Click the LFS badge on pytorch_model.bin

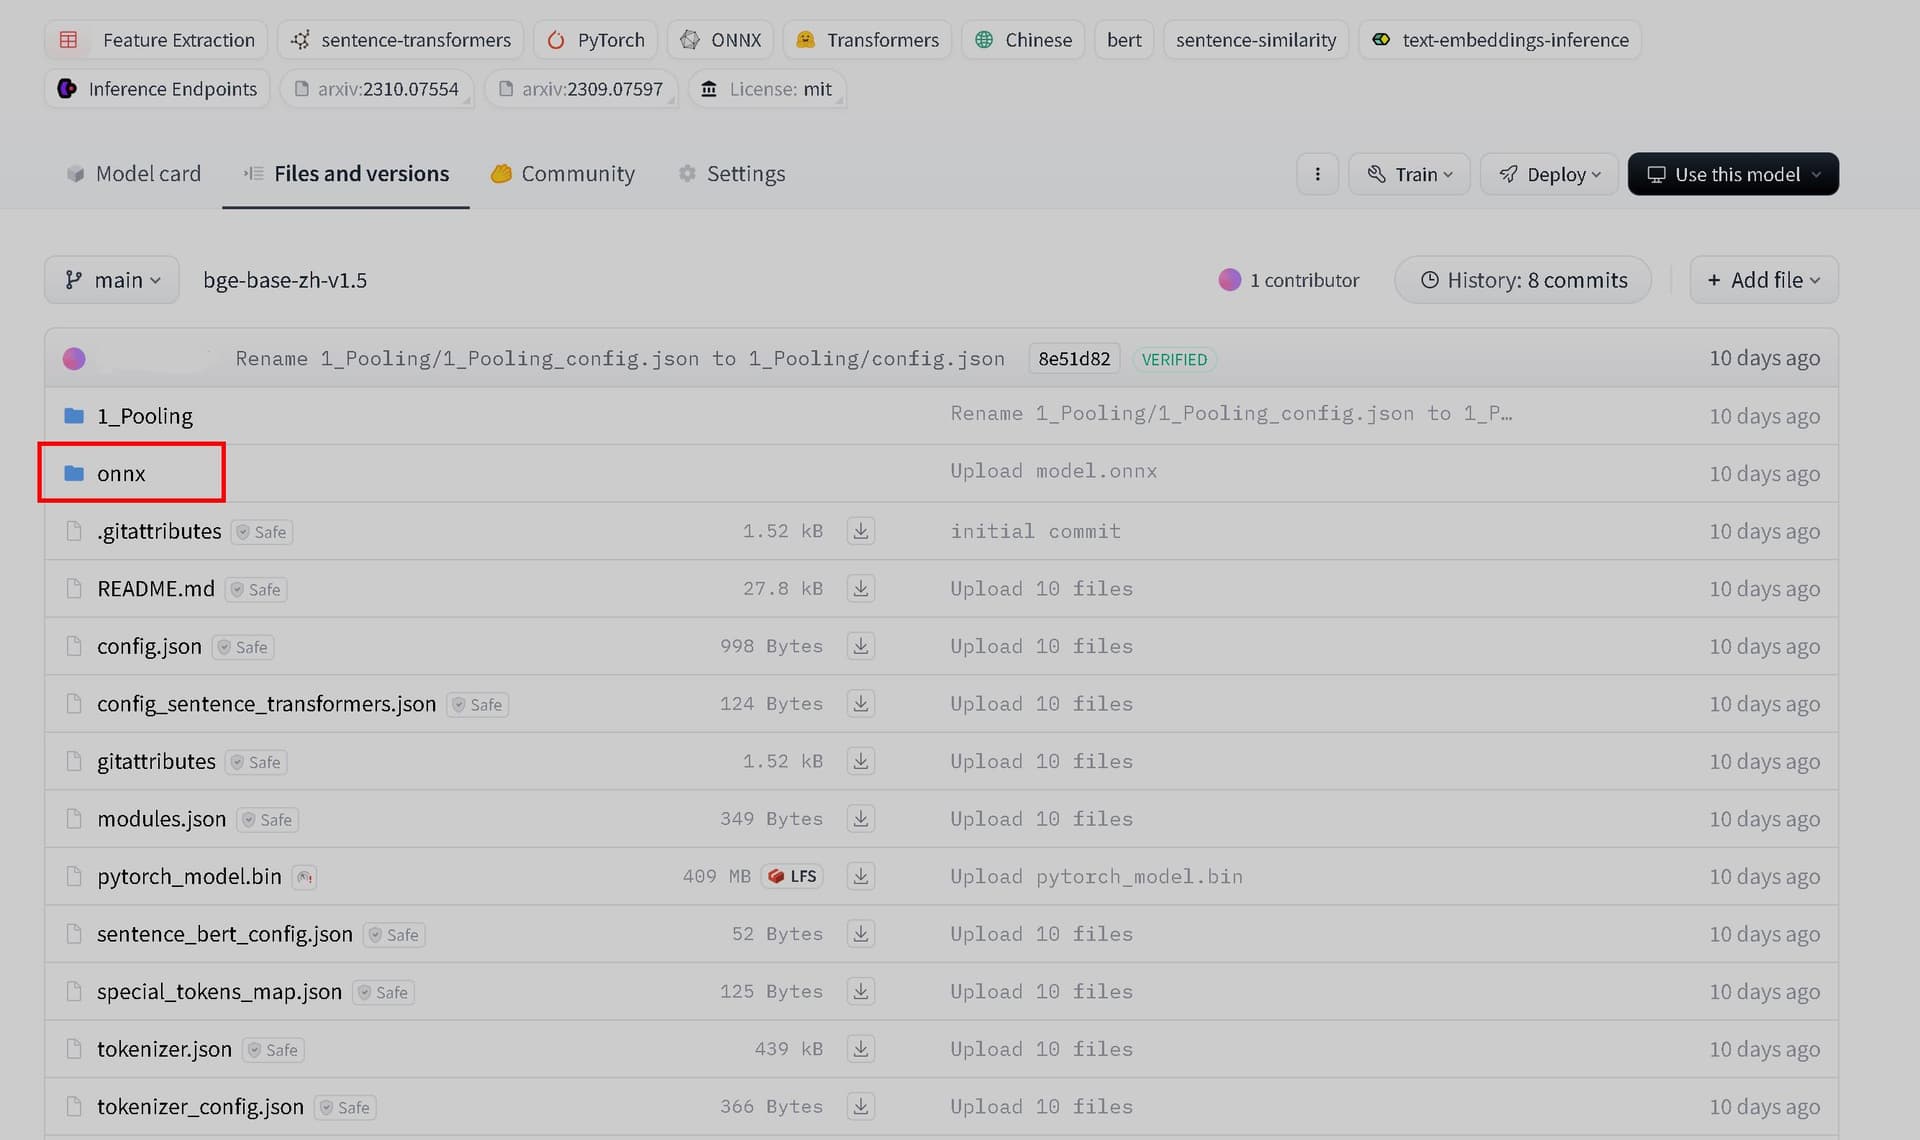pyautogui.click(x=793, y=876)
